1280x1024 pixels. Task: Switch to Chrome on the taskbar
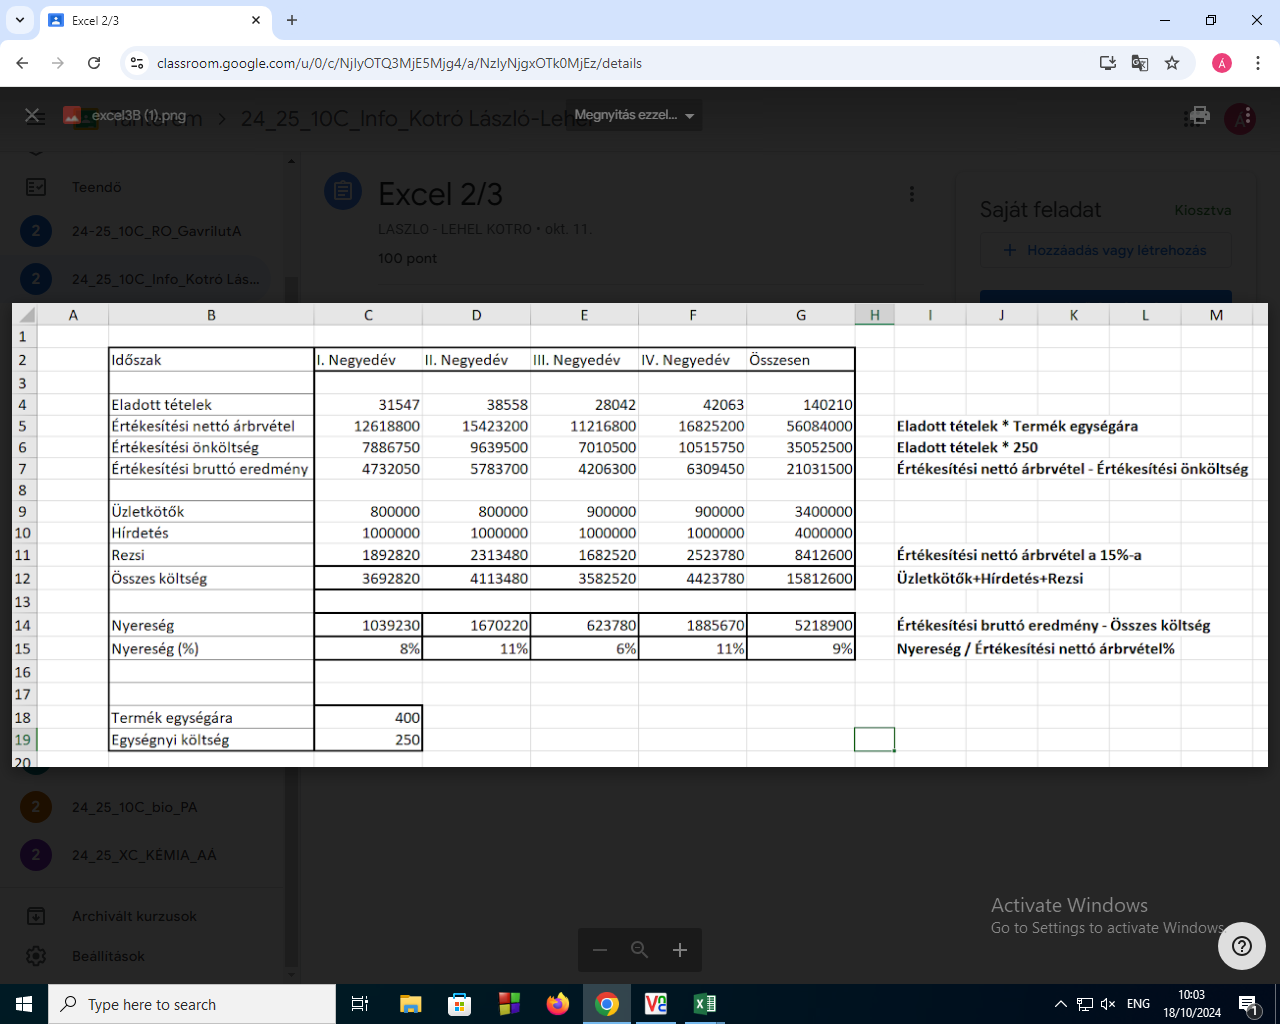607,1004
